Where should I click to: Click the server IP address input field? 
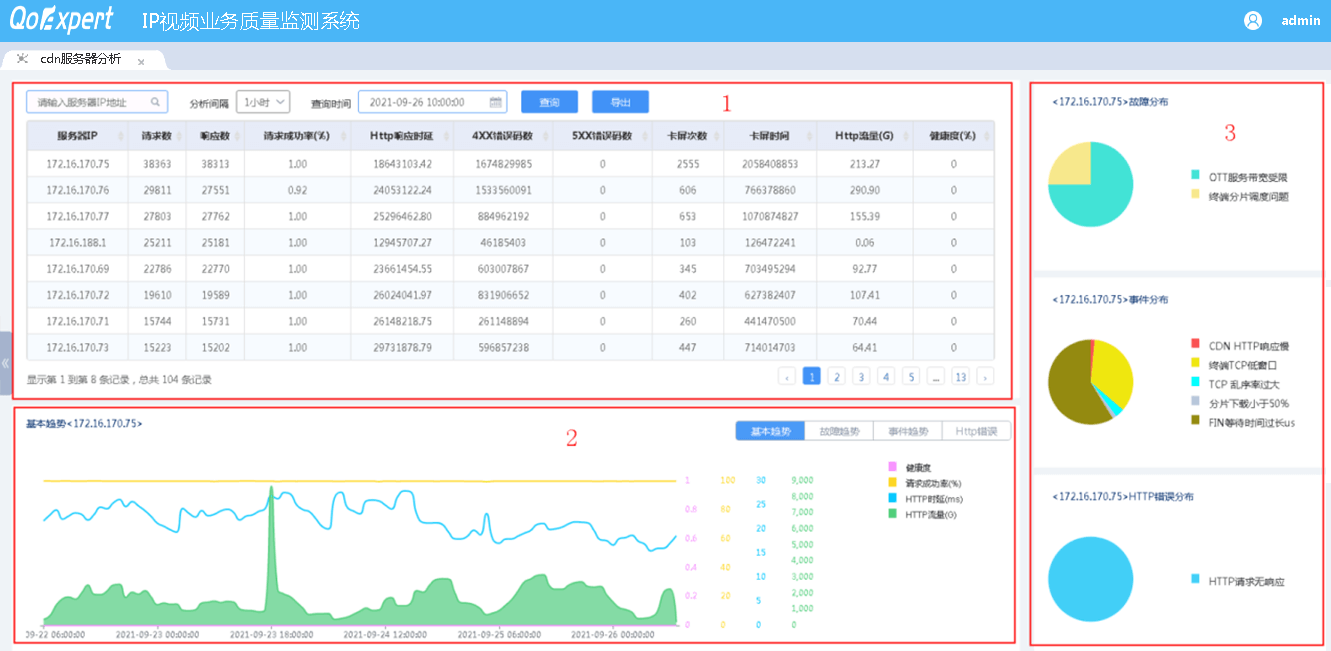(x=88, y=102)
